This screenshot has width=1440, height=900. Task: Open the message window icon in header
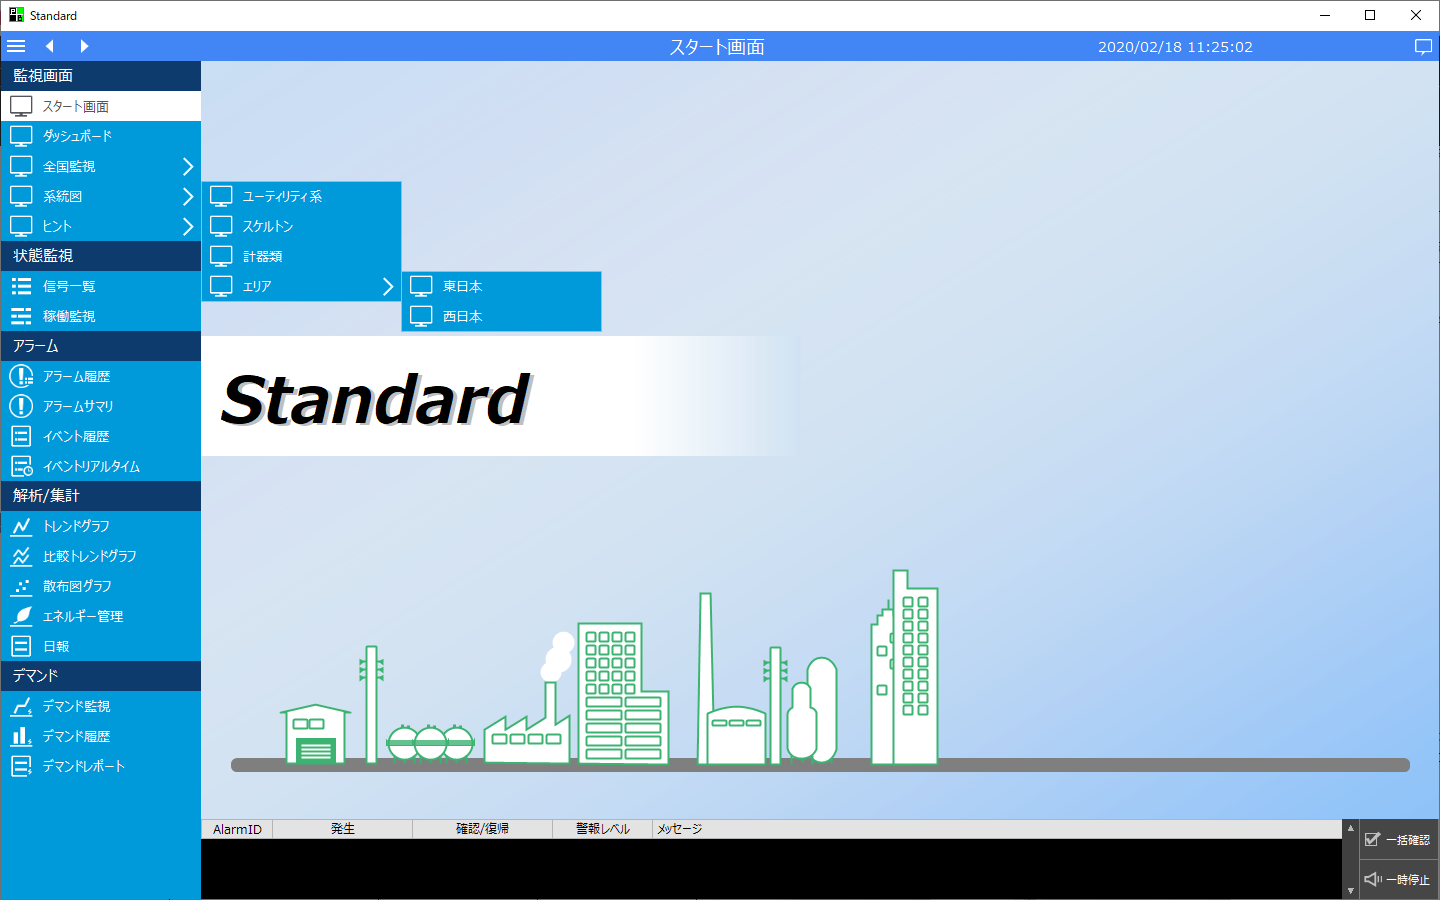click(1423, 47)
